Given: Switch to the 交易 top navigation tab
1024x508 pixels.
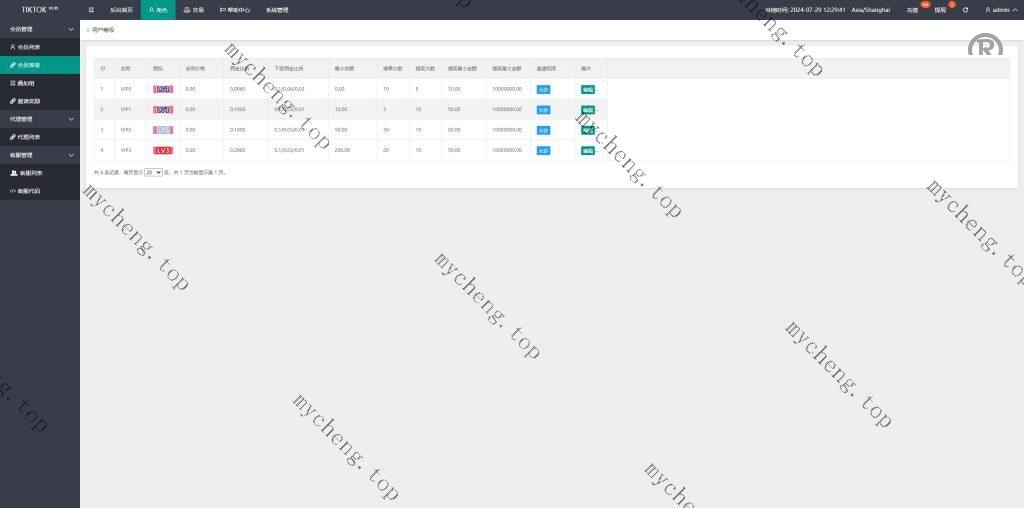Looking at the screenshot, I should [192, 10].
